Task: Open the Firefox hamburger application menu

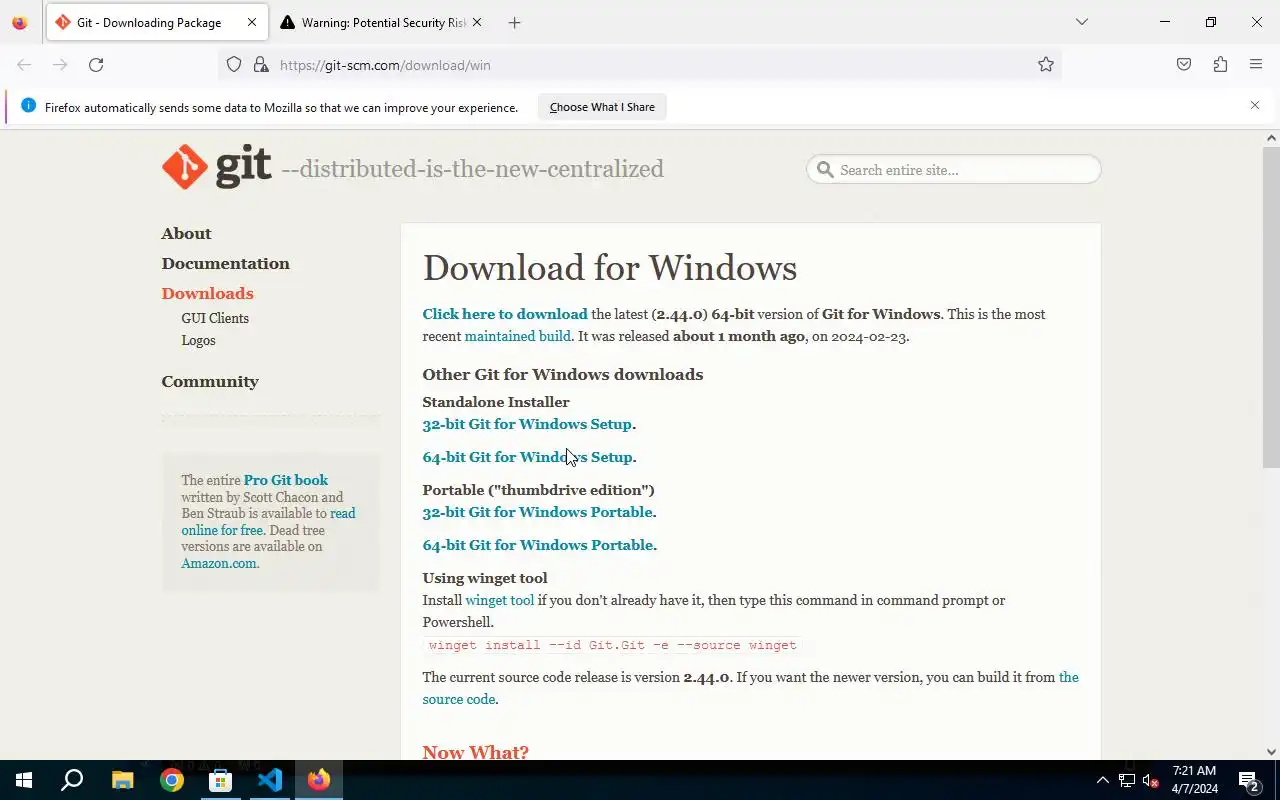Action: point(1256,65)
